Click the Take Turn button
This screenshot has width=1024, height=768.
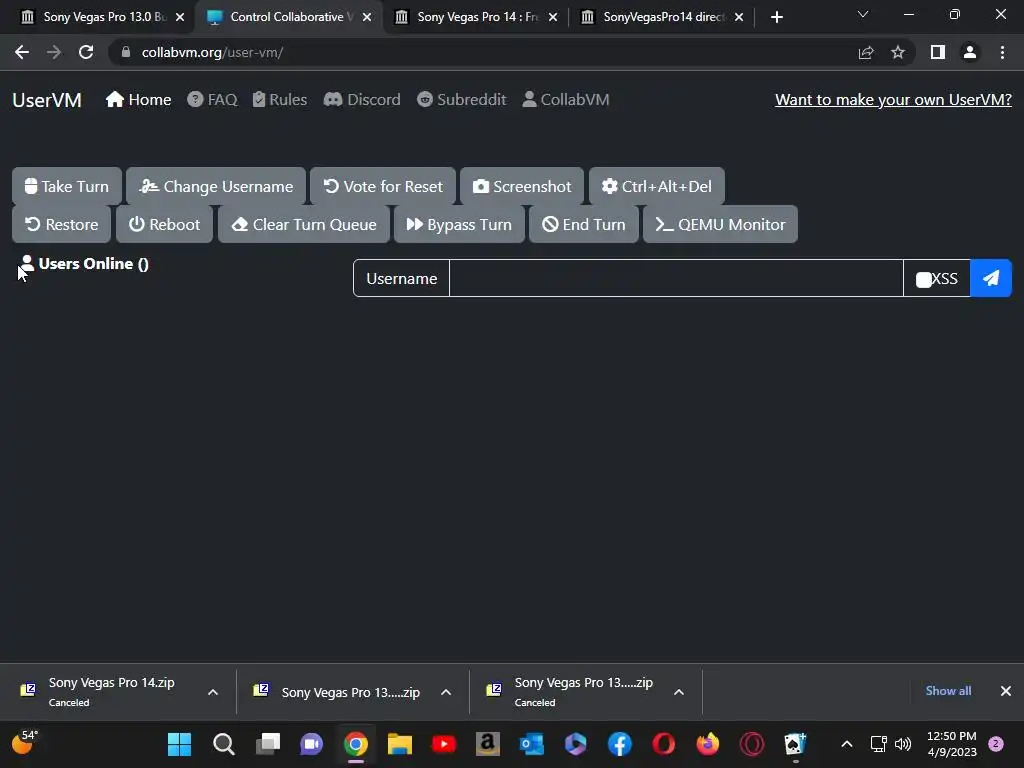coord(67,186)
